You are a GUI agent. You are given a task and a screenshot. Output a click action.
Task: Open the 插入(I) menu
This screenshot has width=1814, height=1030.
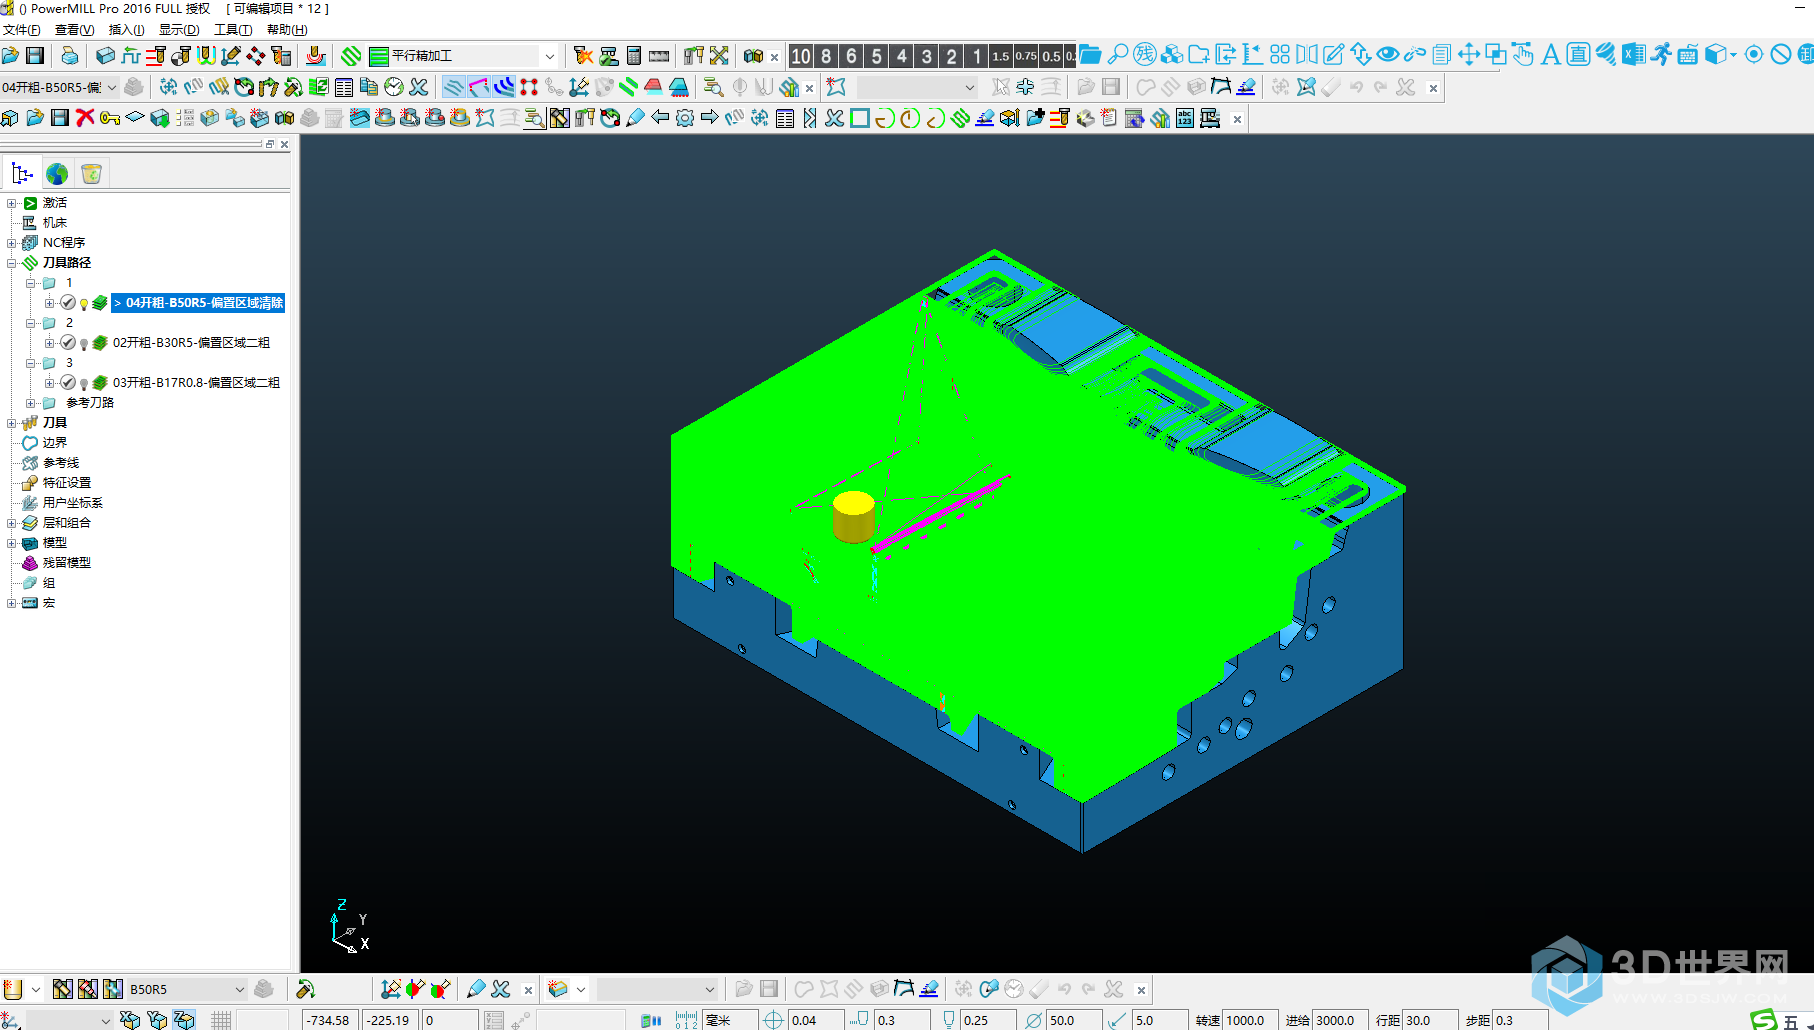(x=127, y=30)
